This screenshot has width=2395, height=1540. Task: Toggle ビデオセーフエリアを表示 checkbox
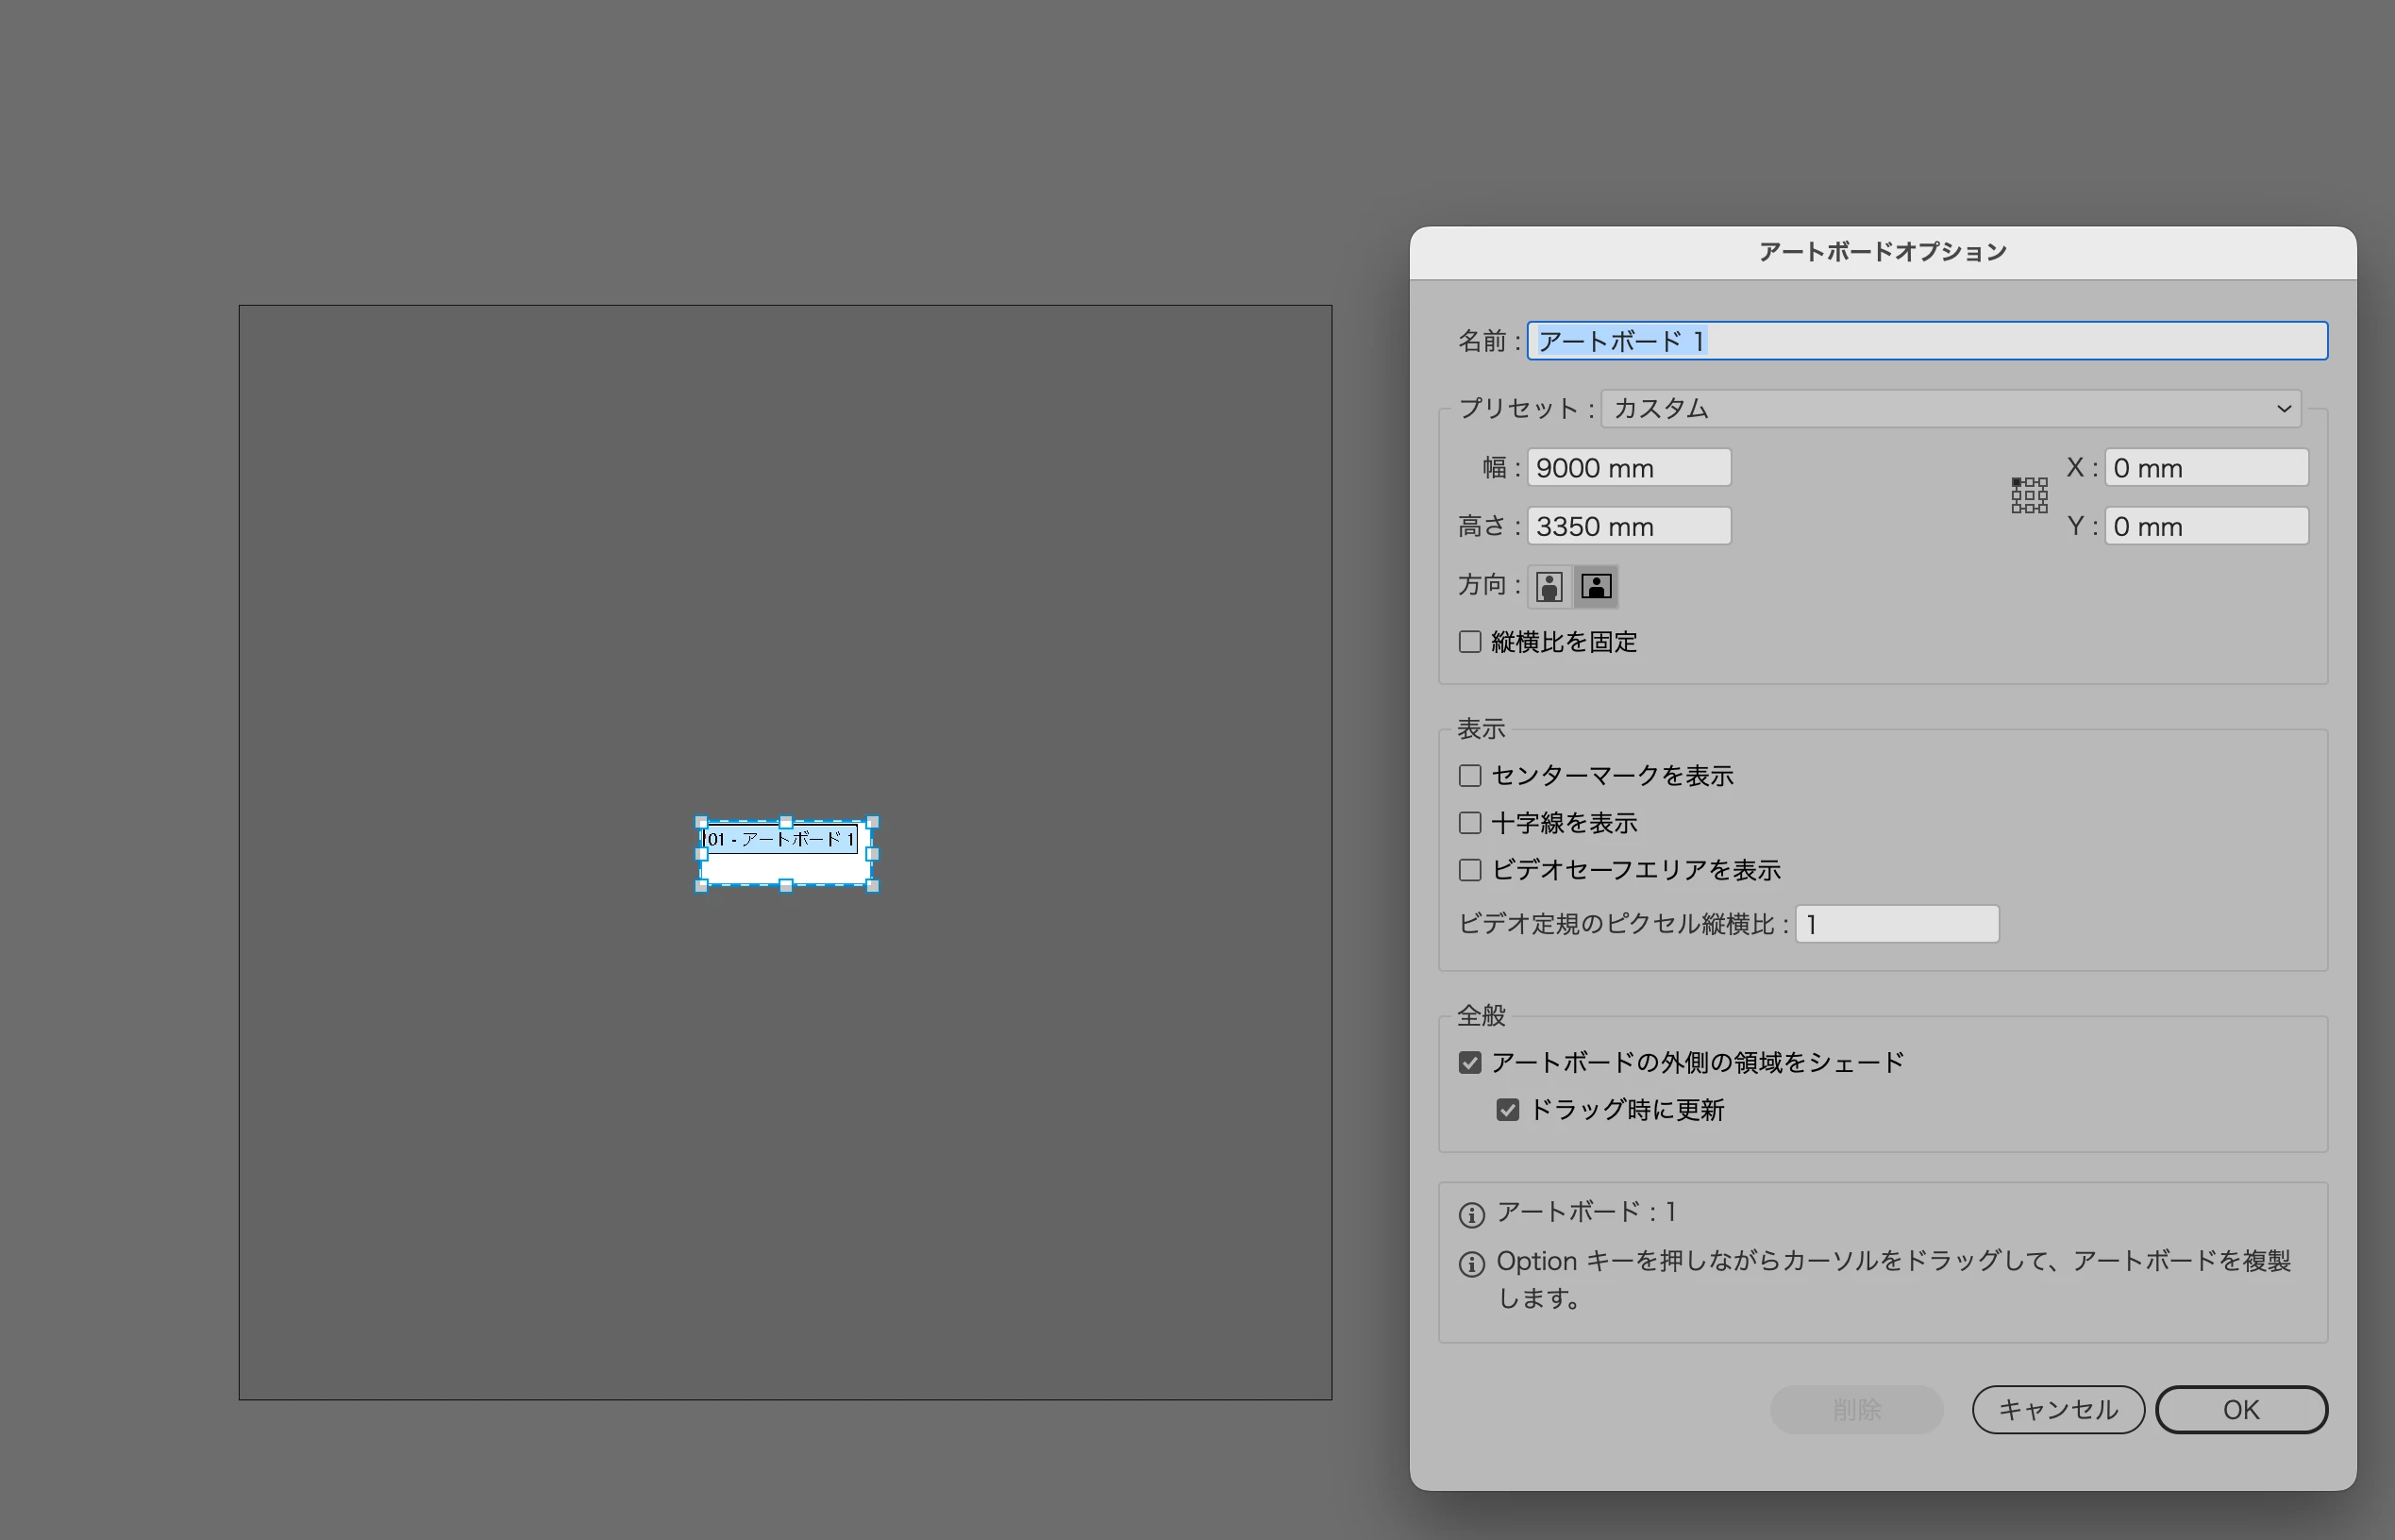pyautogui.click(x=1469, y=870)
